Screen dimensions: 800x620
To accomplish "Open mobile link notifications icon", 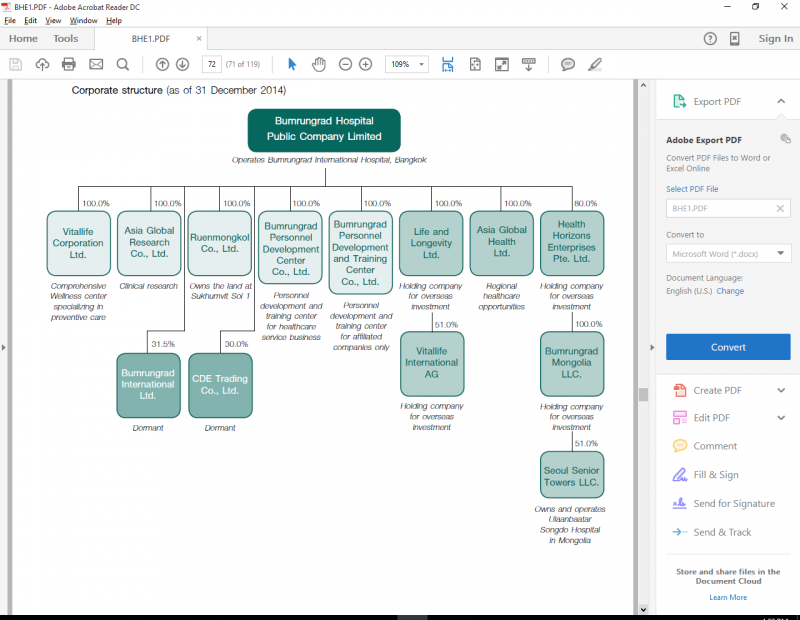I will point(735,39).
